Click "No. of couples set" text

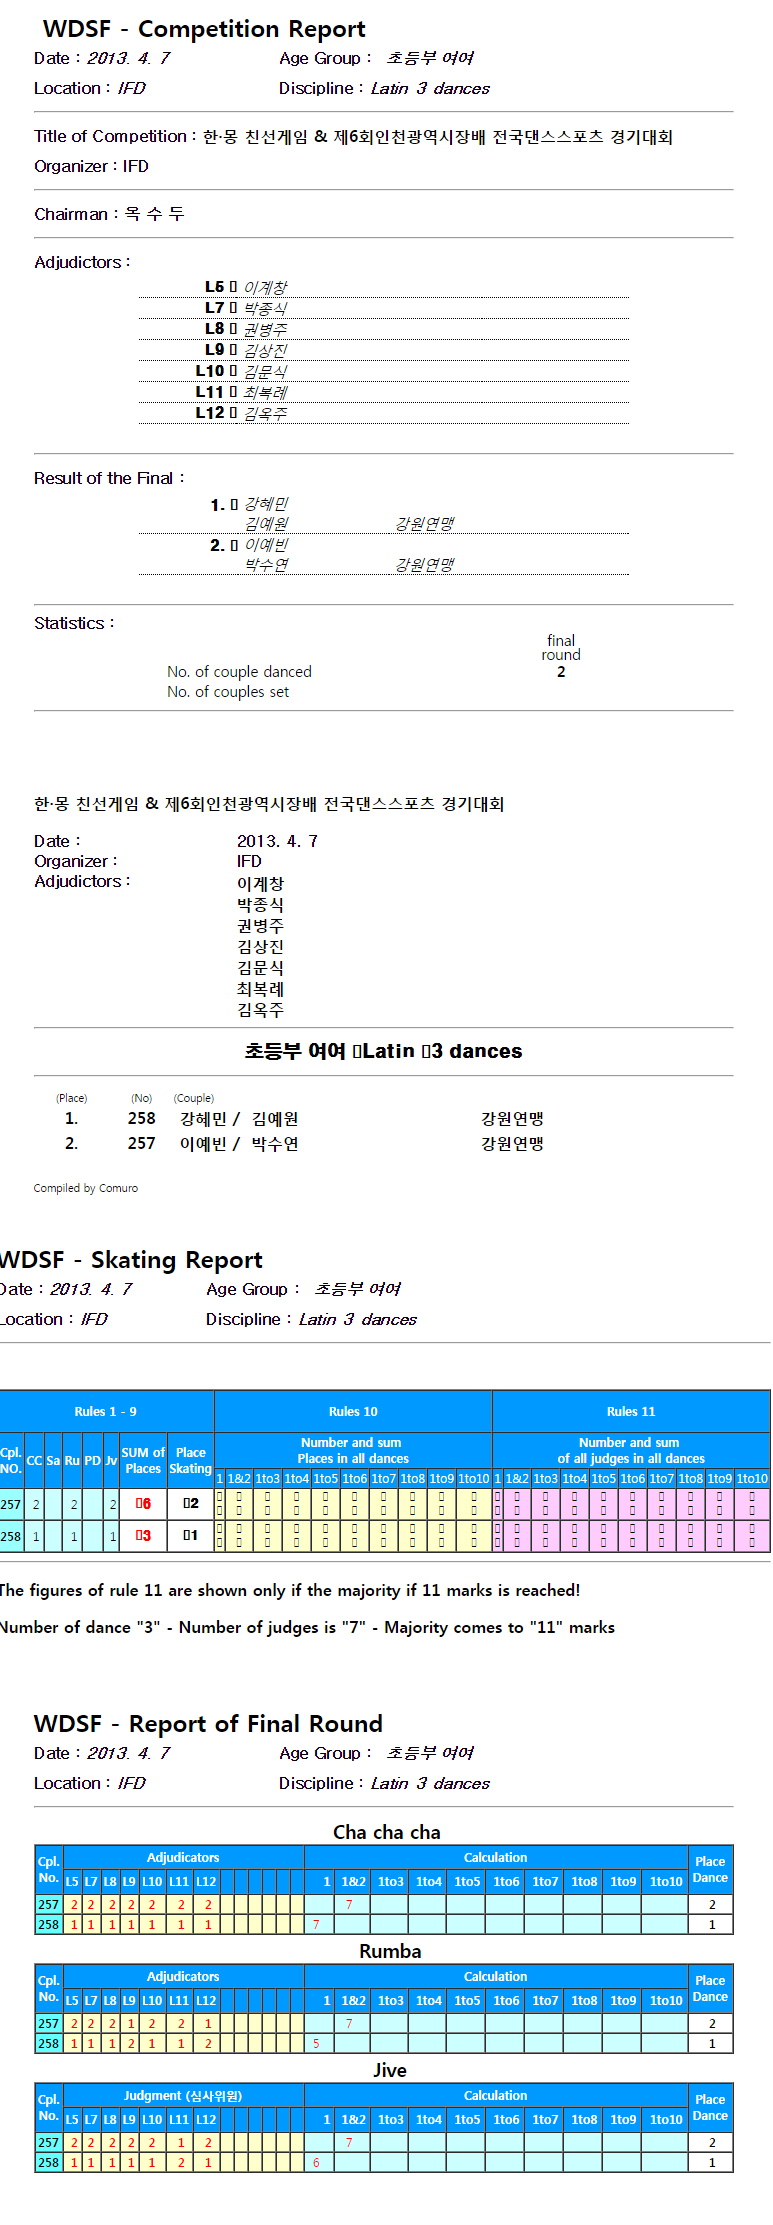[x=228, y=692]
